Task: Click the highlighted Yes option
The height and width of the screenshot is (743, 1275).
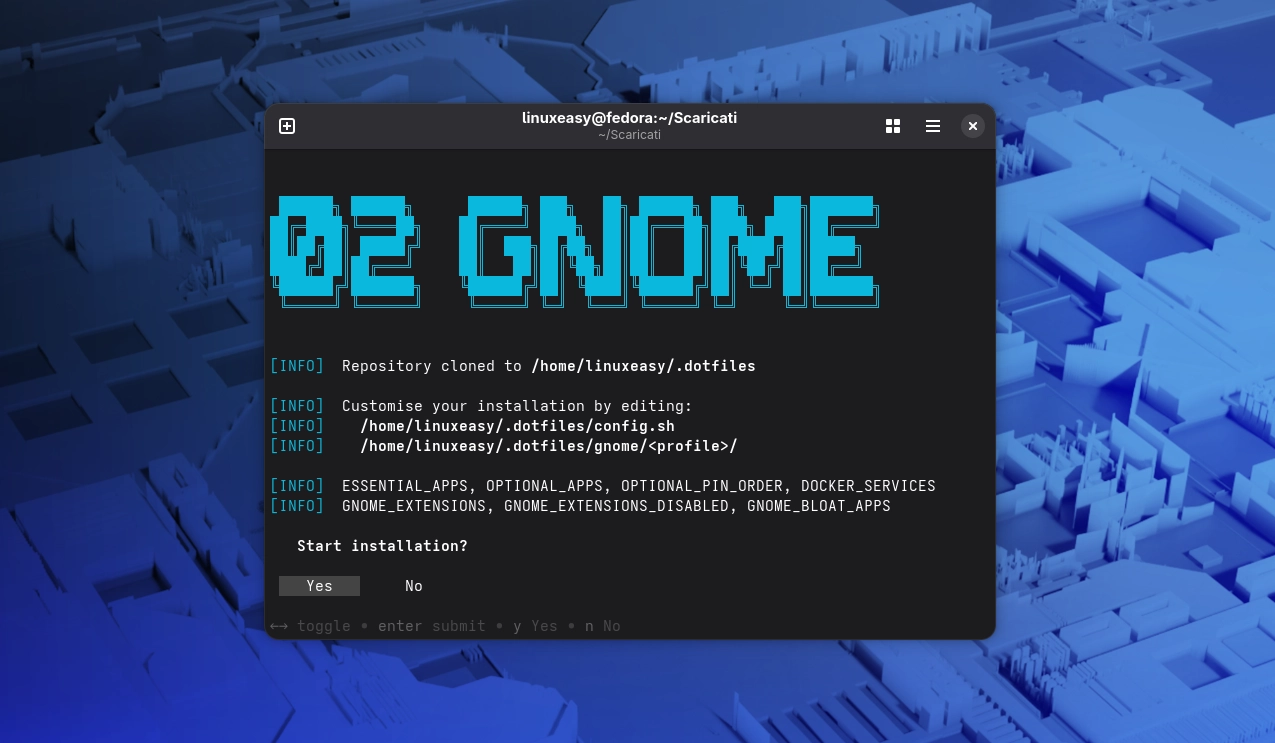Action: (x=319, y=586)
